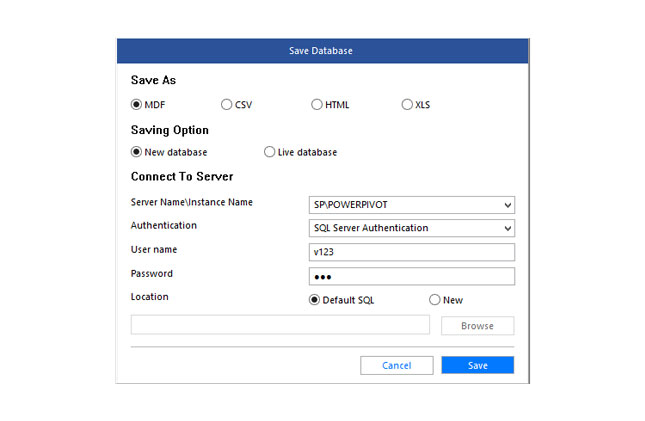
Task: Open the Server Name\Instance Name dropdown
Action: 412,205
